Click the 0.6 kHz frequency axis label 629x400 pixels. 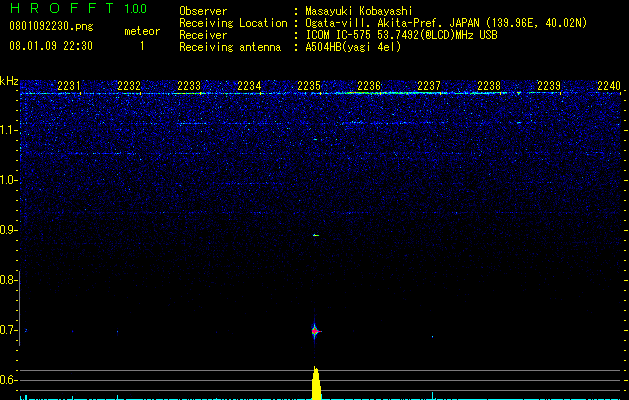pyautogui.click(x=9, y=380)
